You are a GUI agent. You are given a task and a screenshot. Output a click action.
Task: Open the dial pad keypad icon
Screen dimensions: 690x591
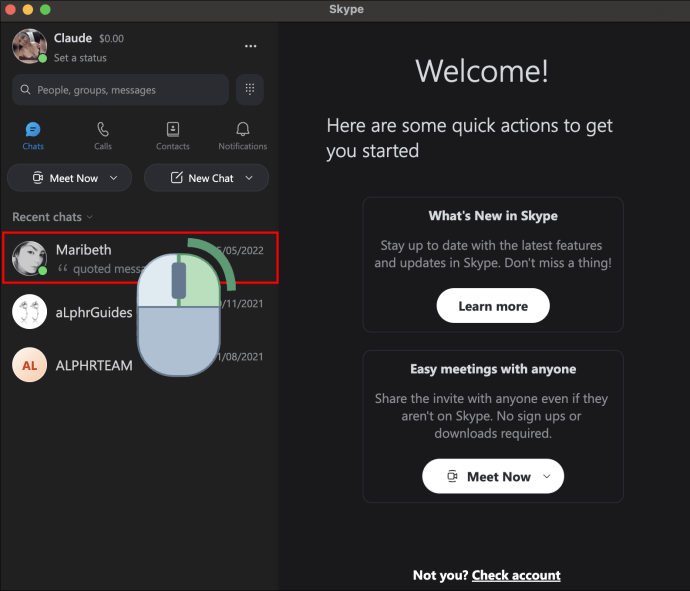[x=250, y=89]
